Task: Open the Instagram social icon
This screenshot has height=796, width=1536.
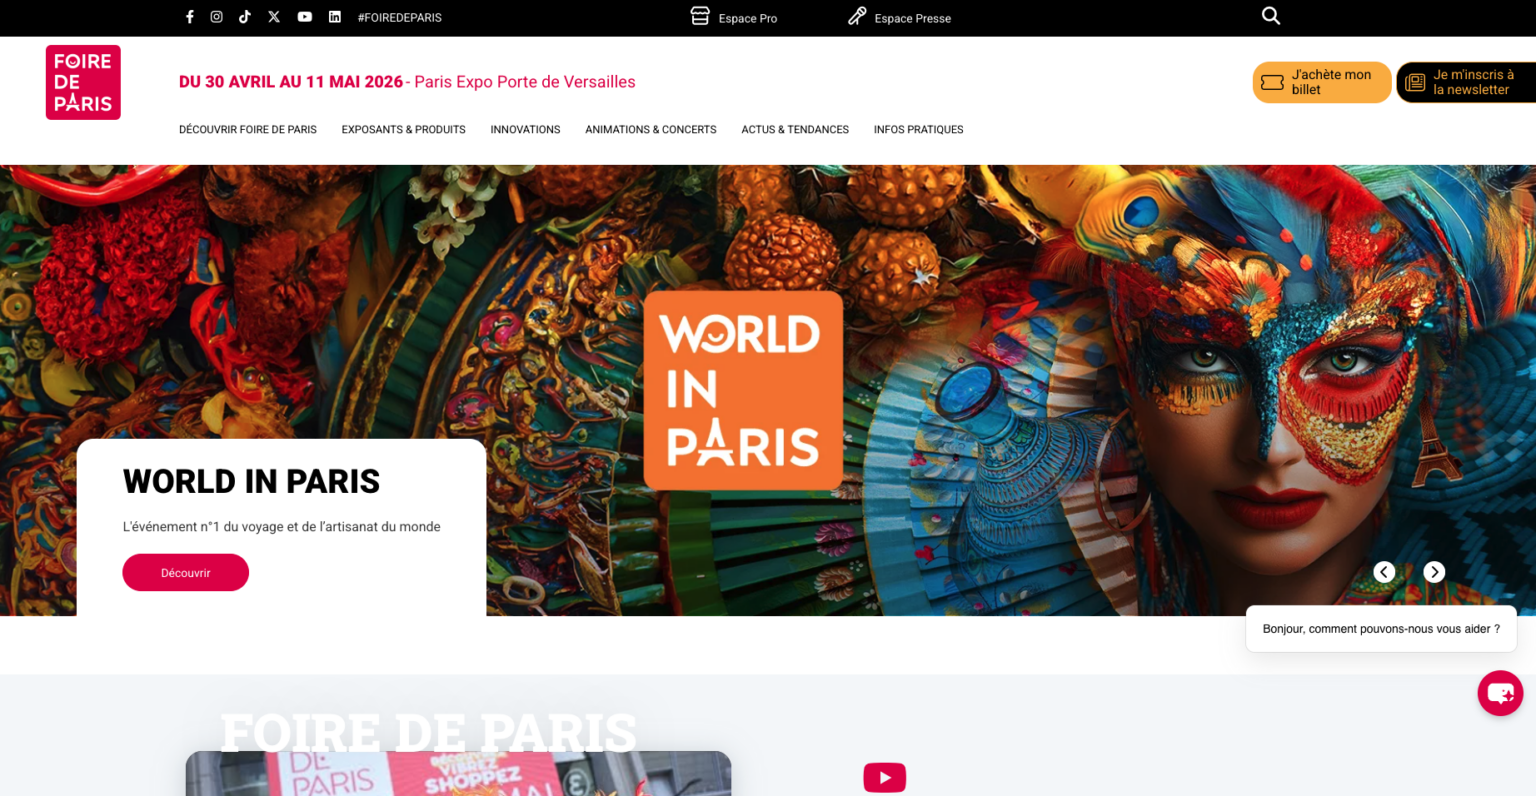Action: pyautogui.click(x=216, y=17)
